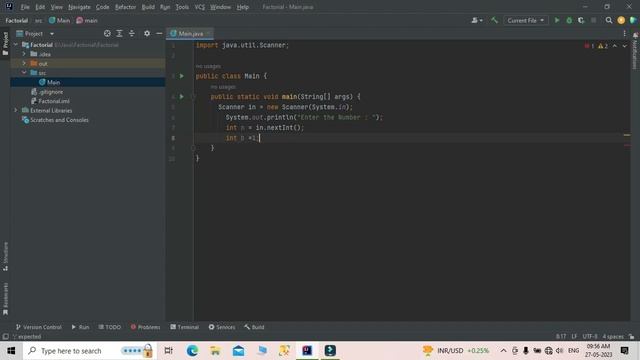Collapse all in Project panel
This screenshot has height=360, width=640.
pyautogui.click(x=131, y=33)
